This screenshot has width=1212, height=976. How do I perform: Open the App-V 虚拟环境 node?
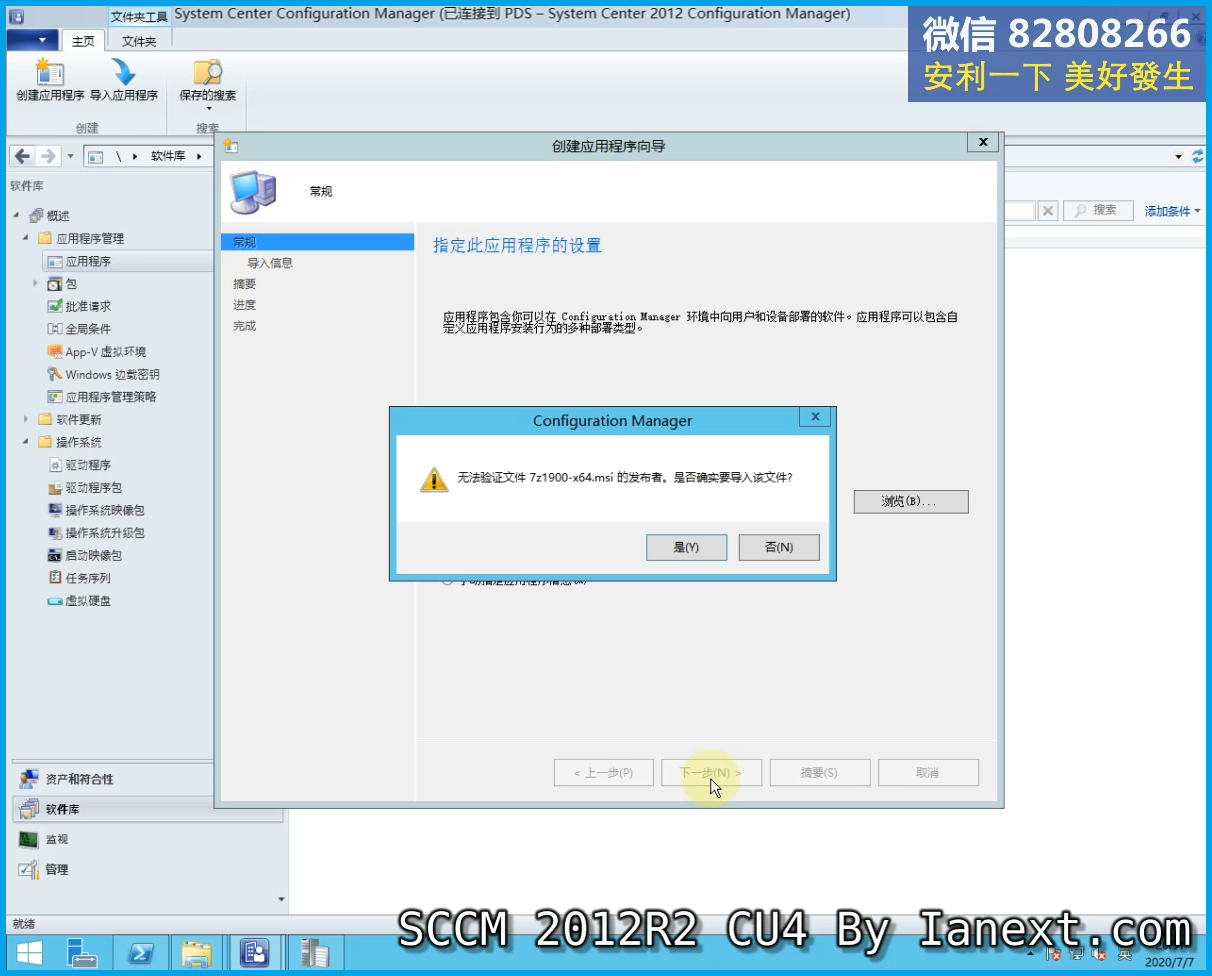point(105,352)
